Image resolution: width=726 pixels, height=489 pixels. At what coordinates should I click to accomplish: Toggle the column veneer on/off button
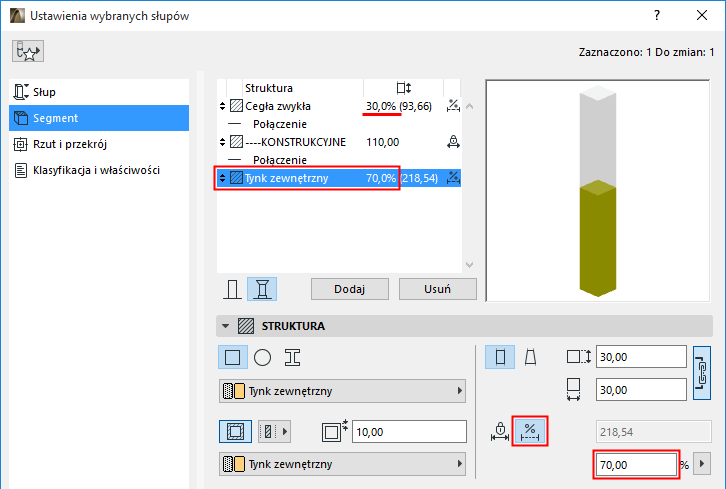(235, 432)
